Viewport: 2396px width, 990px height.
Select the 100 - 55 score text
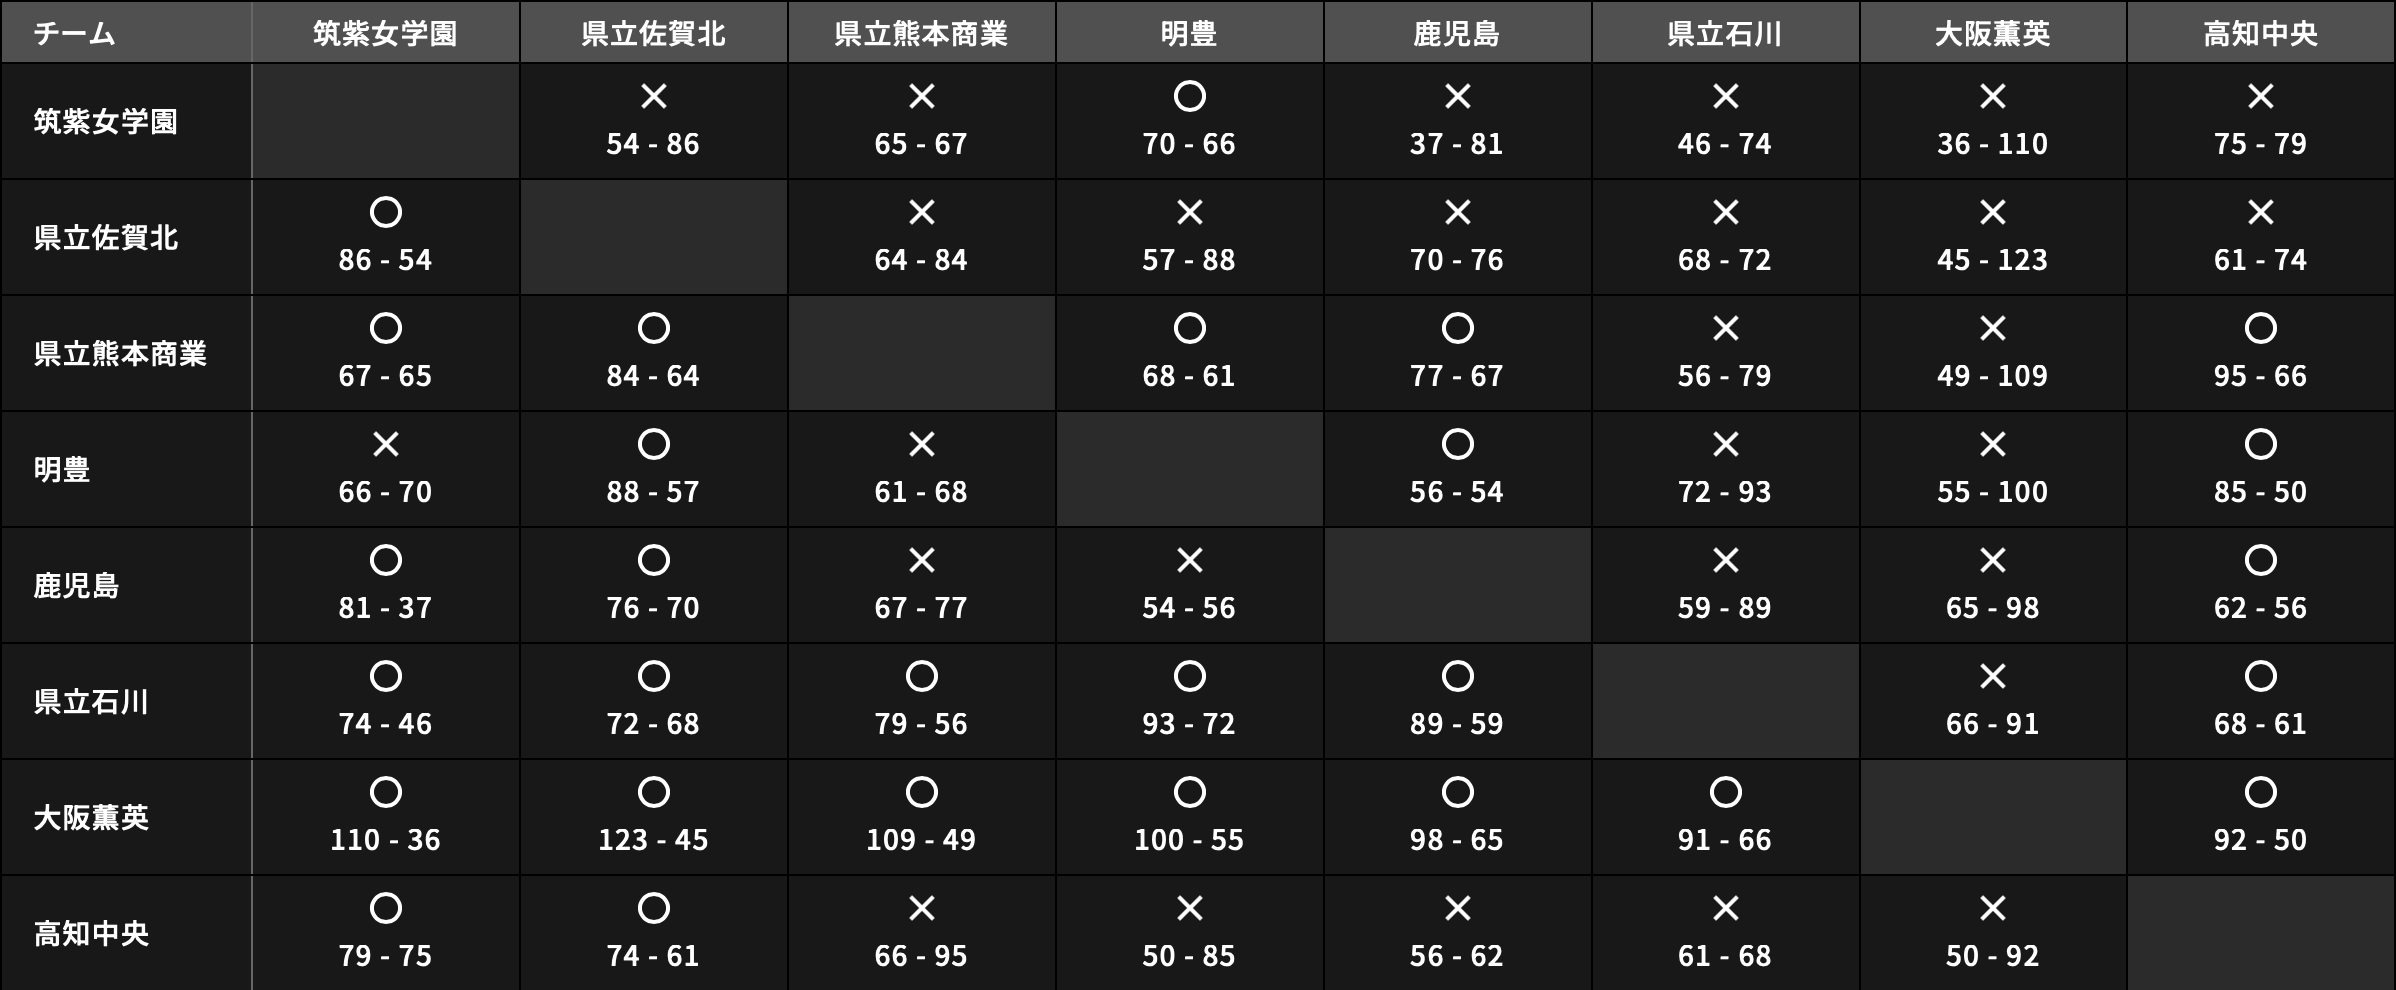click(1189, 840)
